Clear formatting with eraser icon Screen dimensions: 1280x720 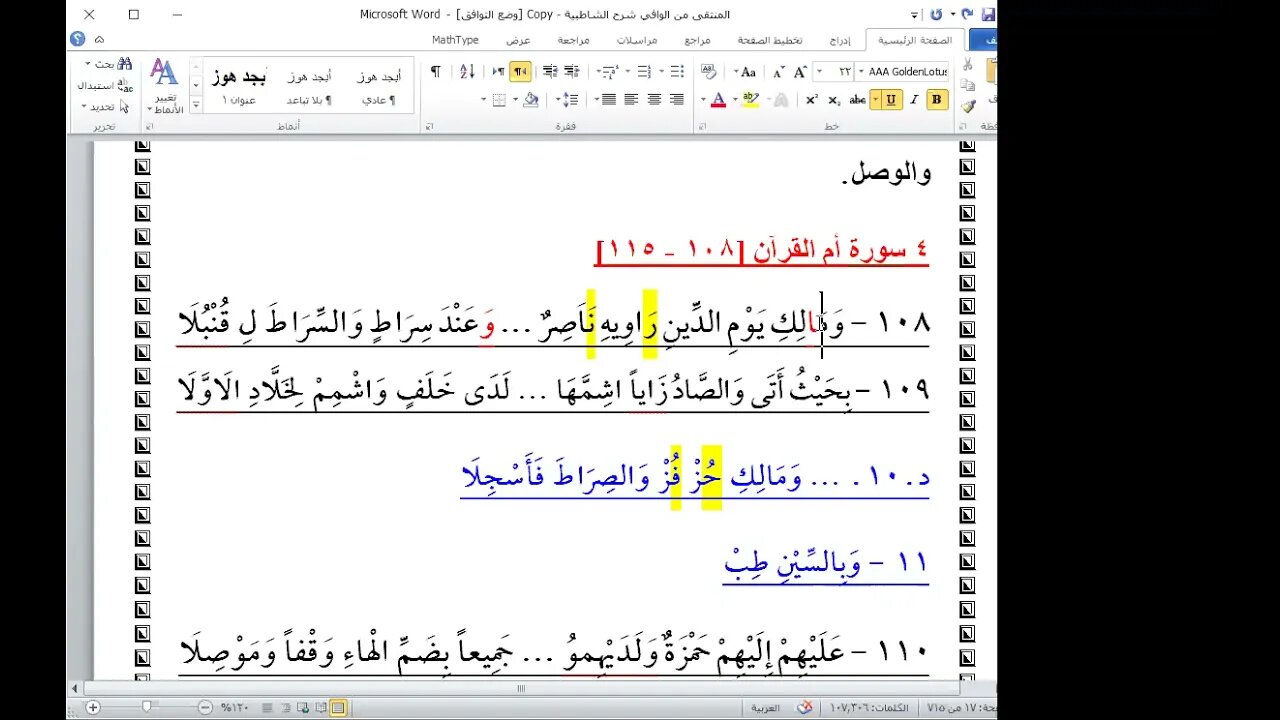pyautogui.click(x=708, y=71)
